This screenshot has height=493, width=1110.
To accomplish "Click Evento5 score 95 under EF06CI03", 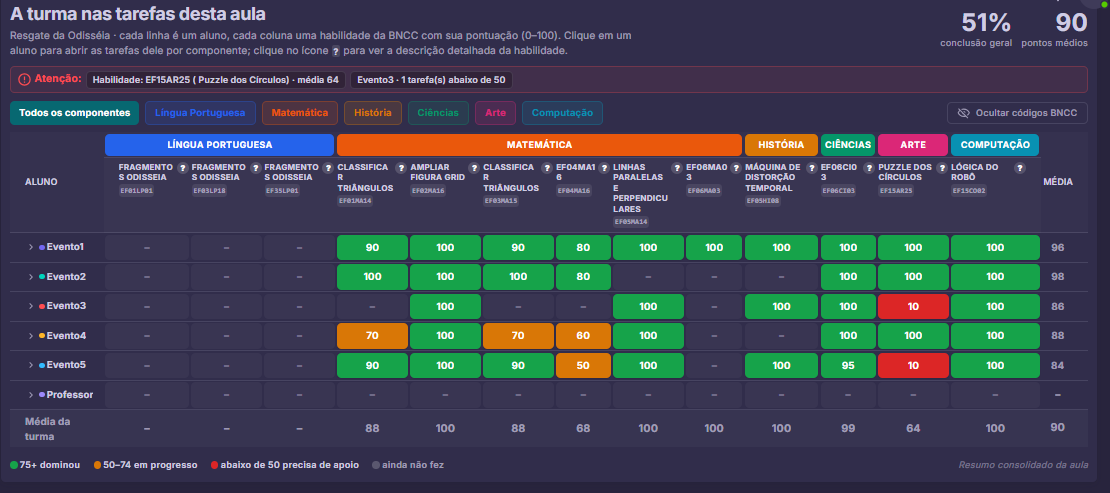I will pyautogui.click(x=848, y=365).
